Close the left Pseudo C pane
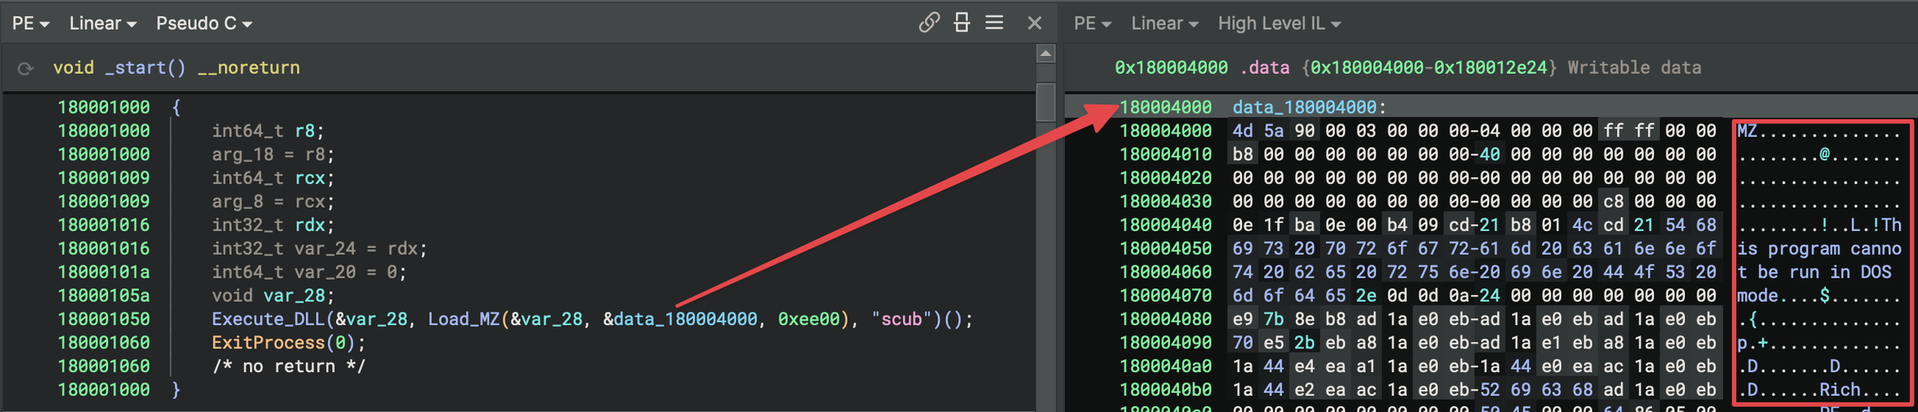 click(1034, 22)
